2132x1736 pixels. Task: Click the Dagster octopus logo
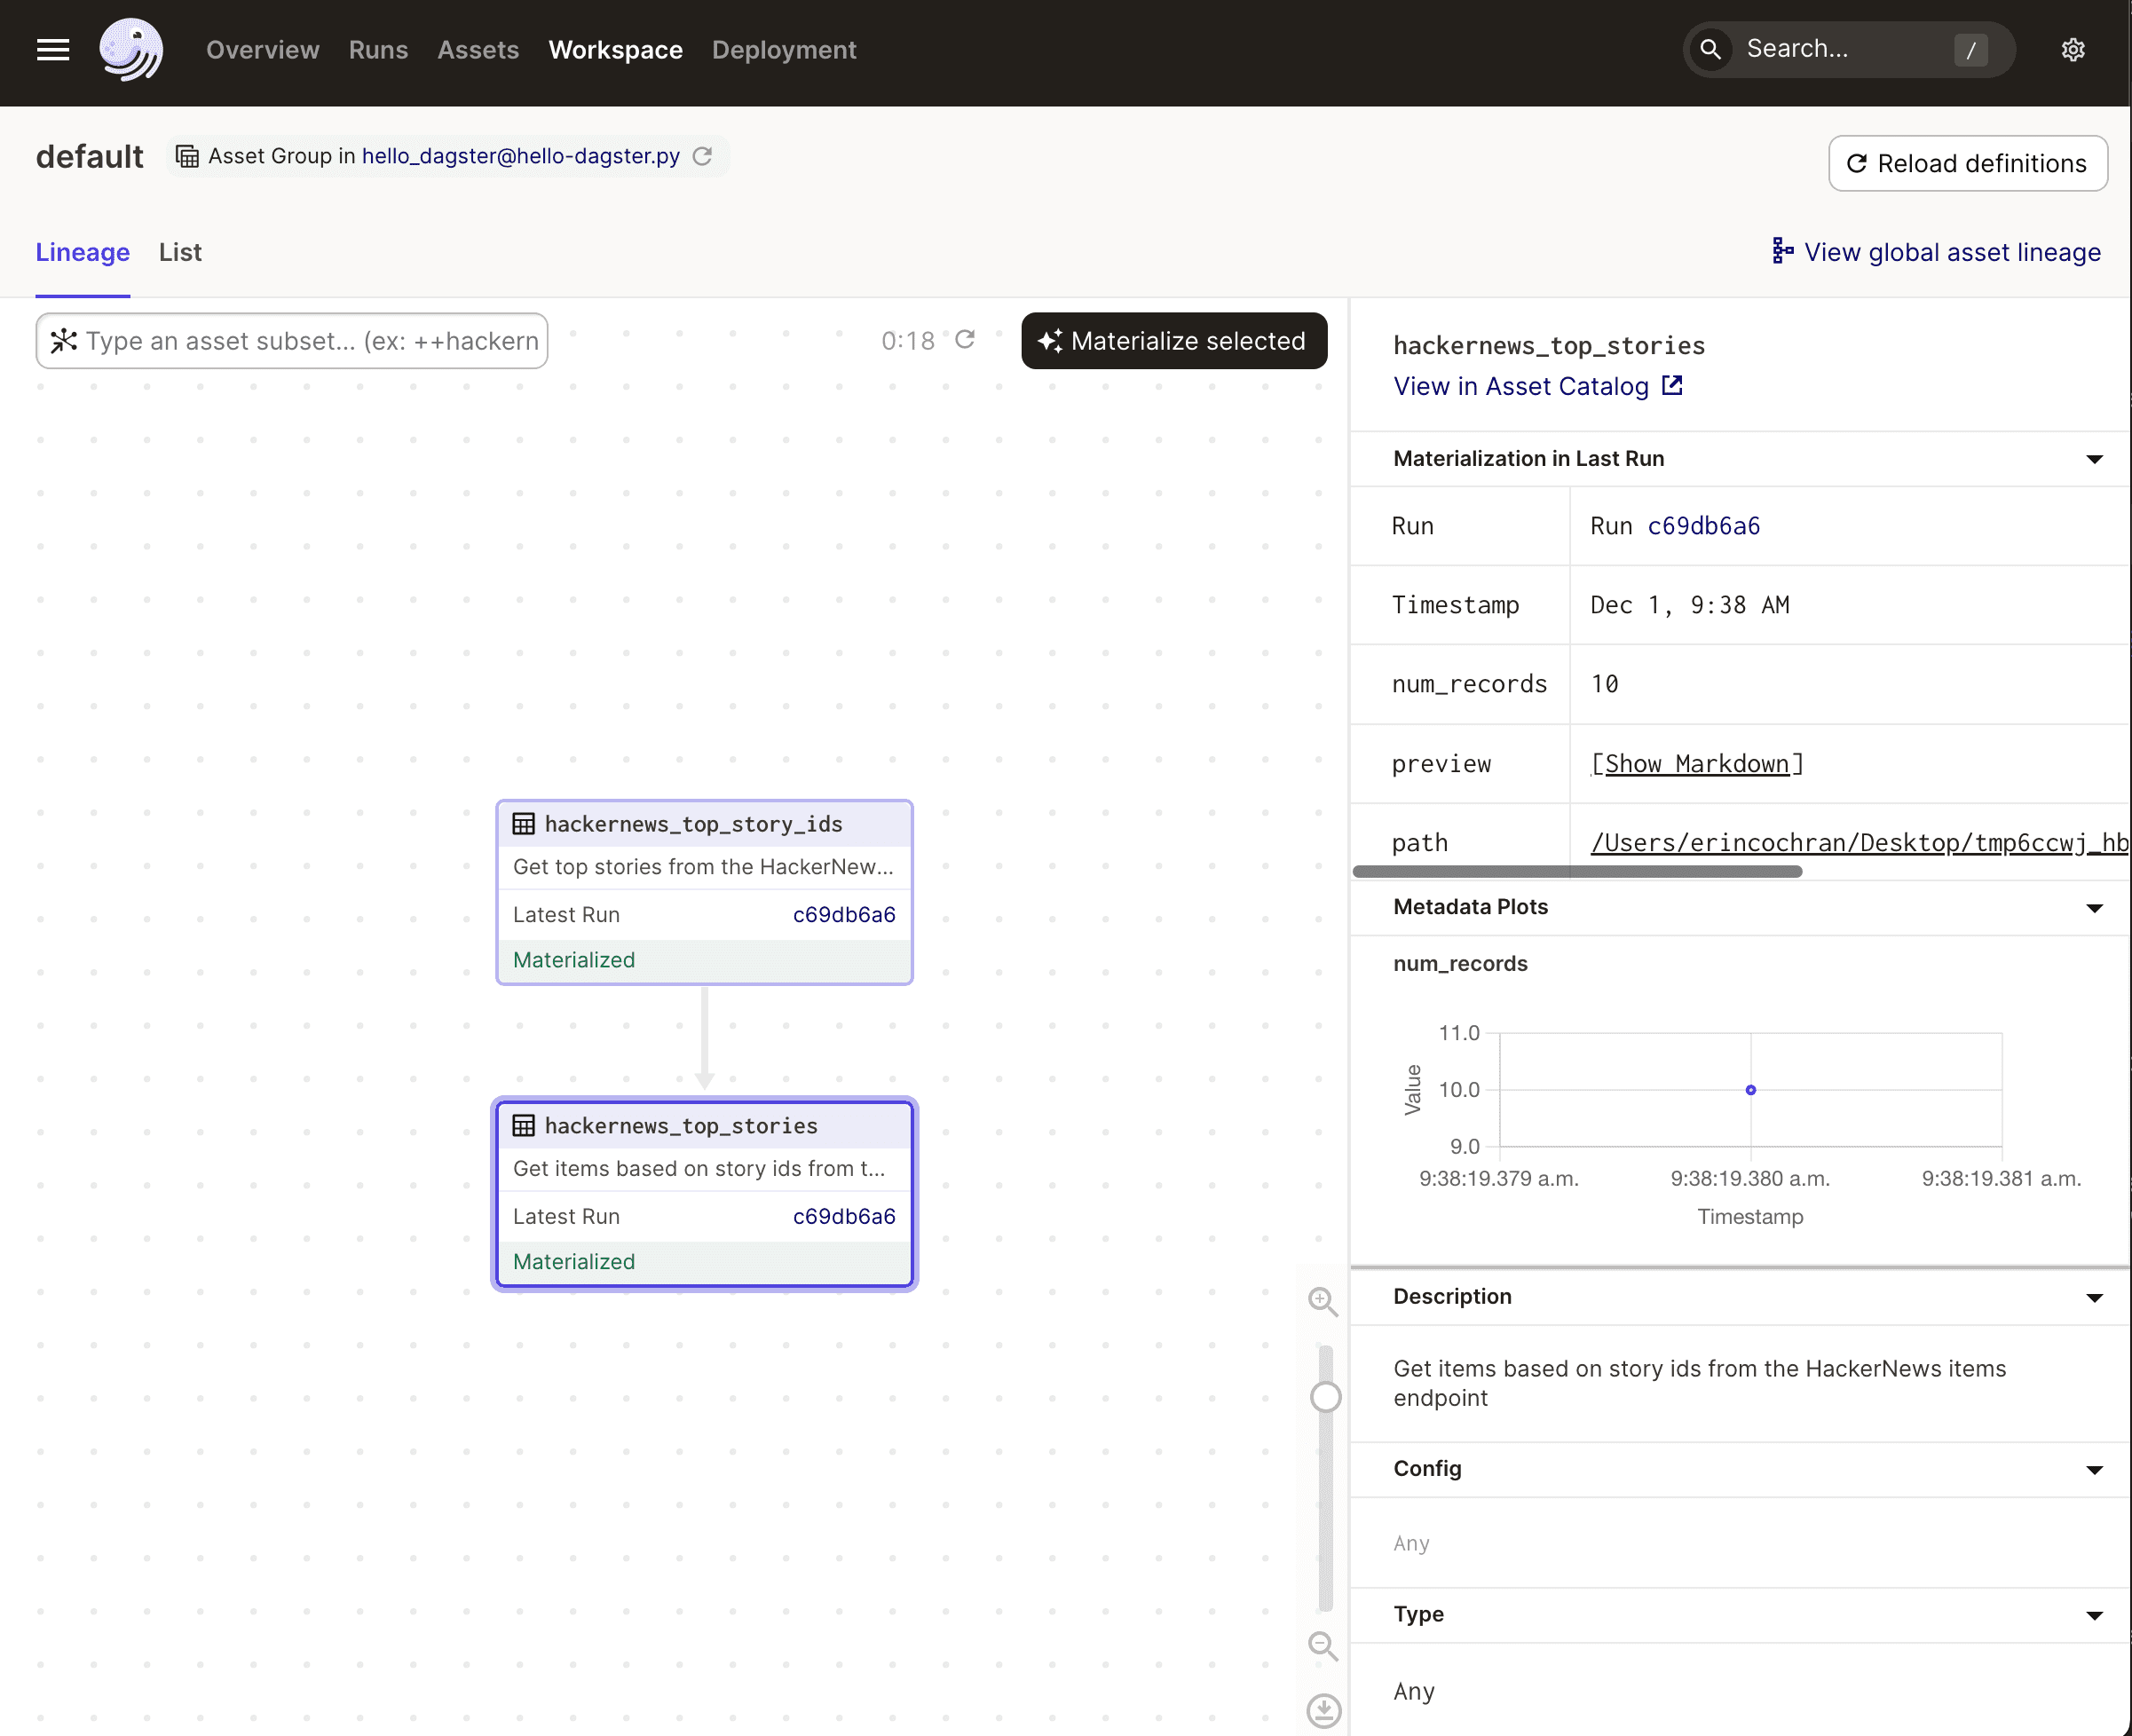(x=131, y=49)
